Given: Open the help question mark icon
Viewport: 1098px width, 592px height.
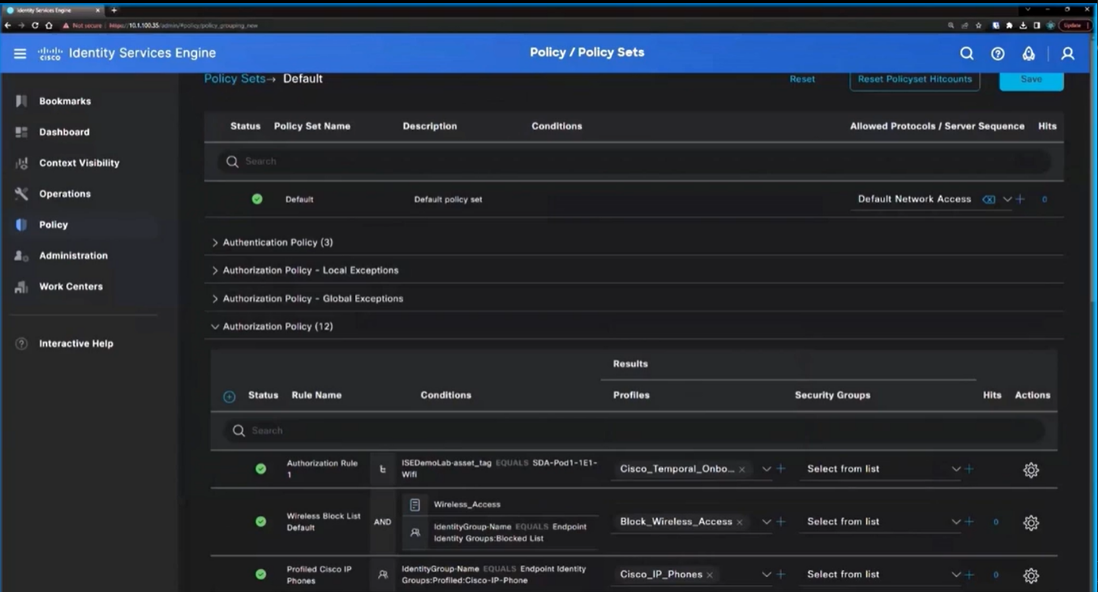Looking at the screenshot, I should [x=997, y=54].
